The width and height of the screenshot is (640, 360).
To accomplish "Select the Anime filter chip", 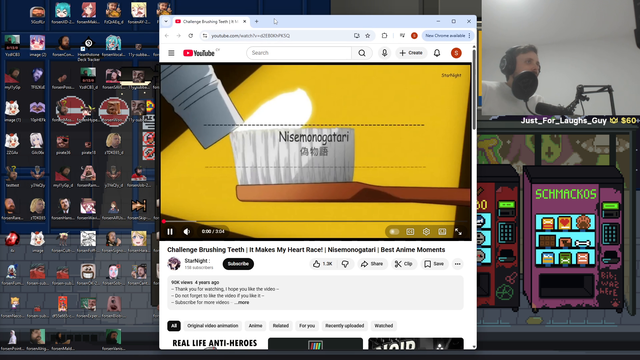I will point(256,326).
